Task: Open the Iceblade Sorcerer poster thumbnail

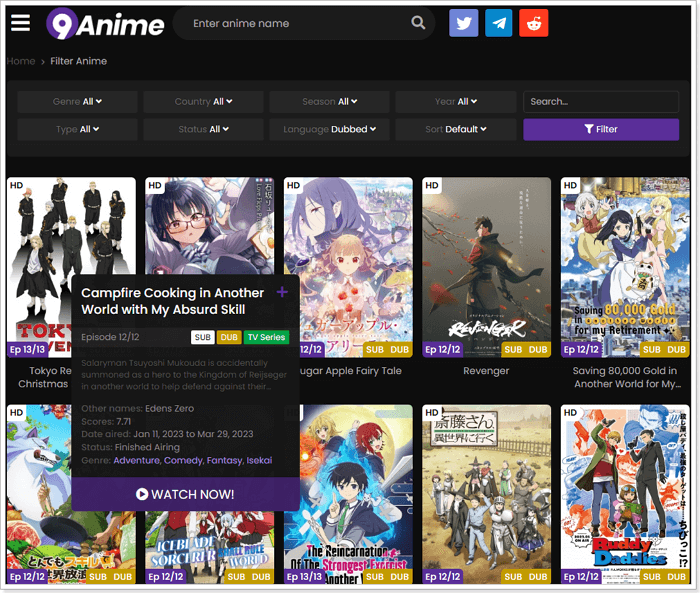Action: (209, 547)
